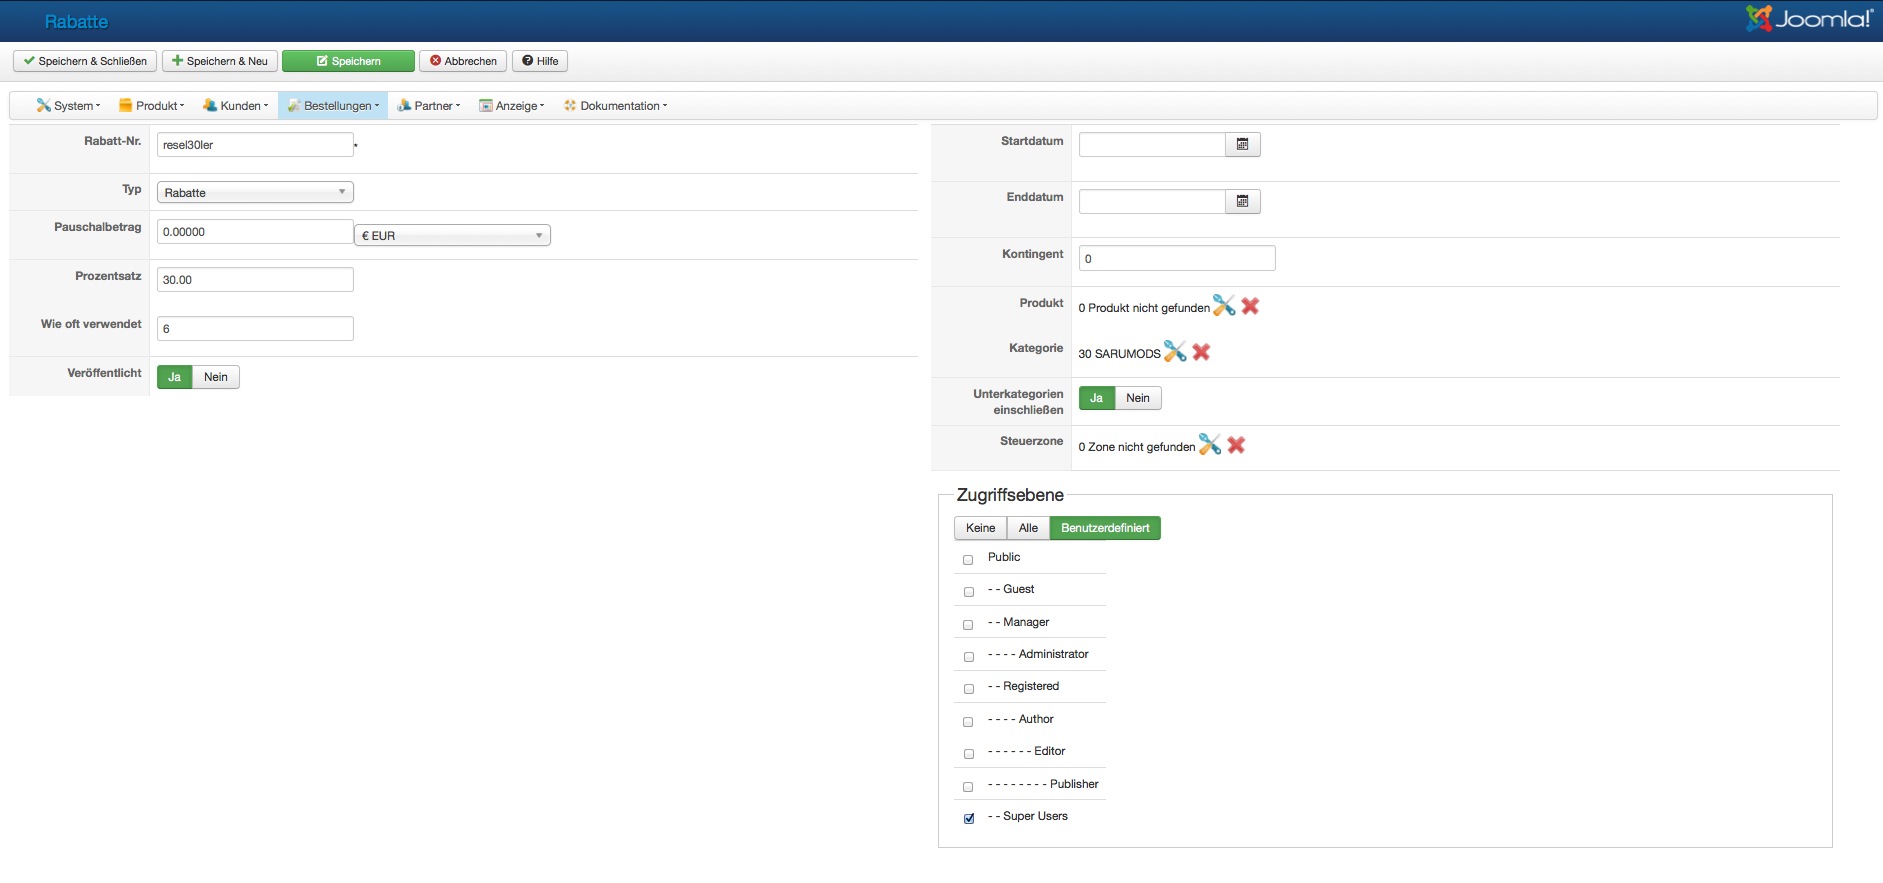Tick the Editor access checkbox

pyautogui.click(x=968, y=754)
